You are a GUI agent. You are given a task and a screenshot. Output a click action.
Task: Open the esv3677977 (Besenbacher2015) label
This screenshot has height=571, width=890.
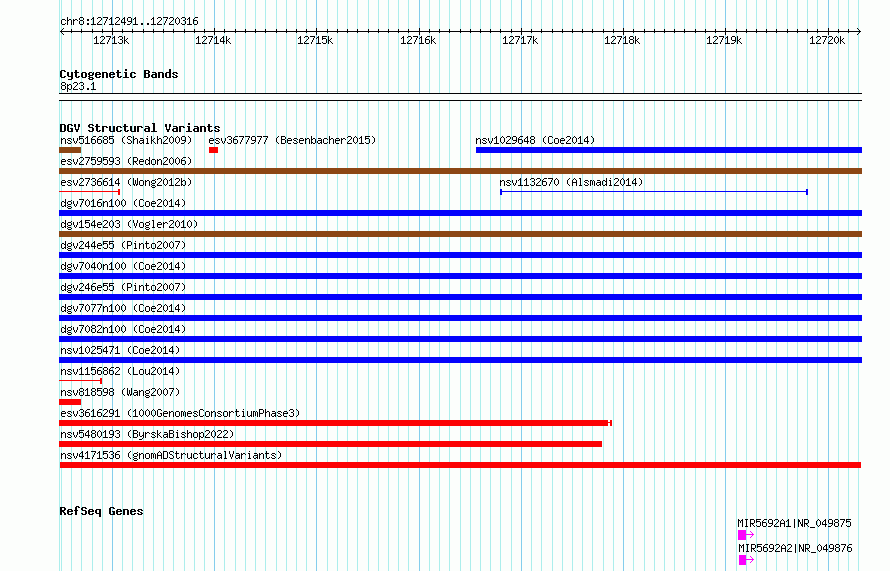[292, 140]
